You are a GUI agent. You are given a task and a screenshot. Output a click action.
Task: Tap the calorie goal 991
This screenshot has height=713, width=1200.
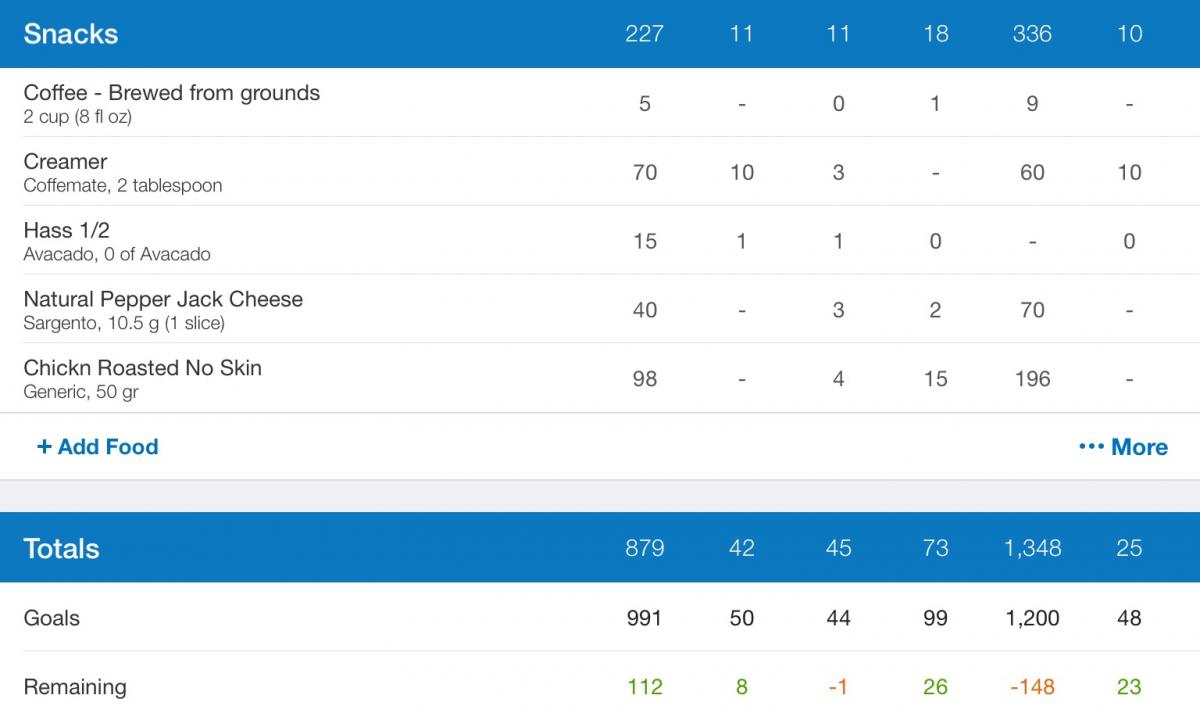pos(644,618)
